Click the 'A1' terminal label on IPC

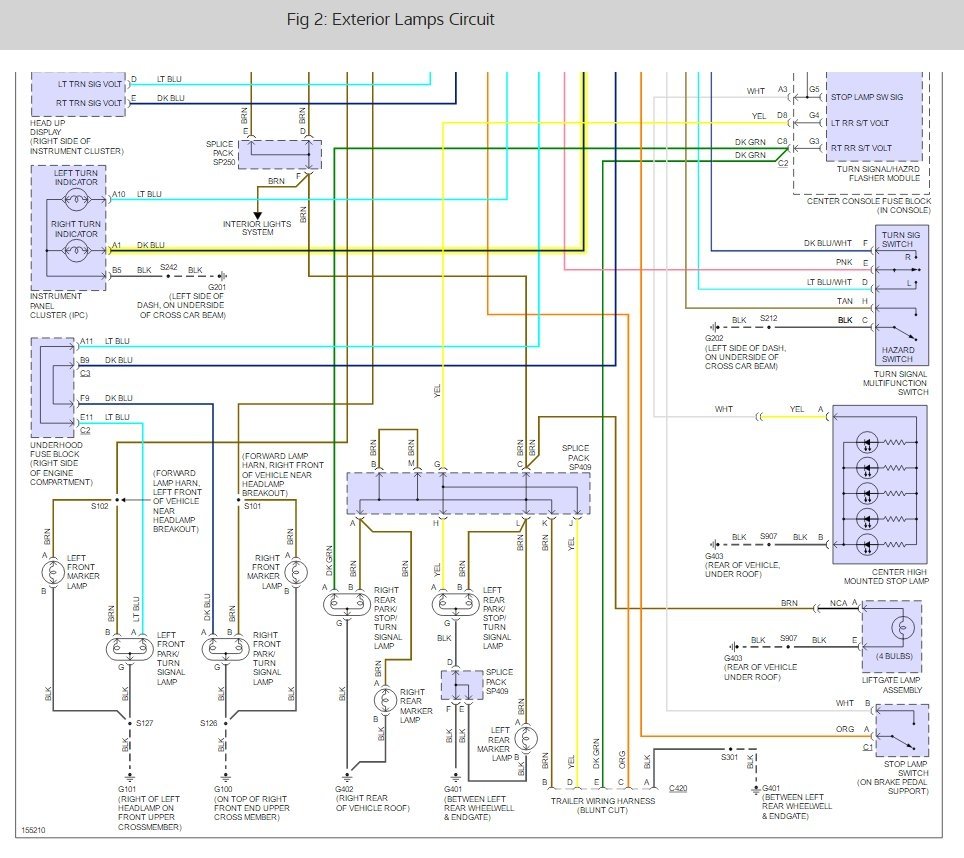coord(116,245)
